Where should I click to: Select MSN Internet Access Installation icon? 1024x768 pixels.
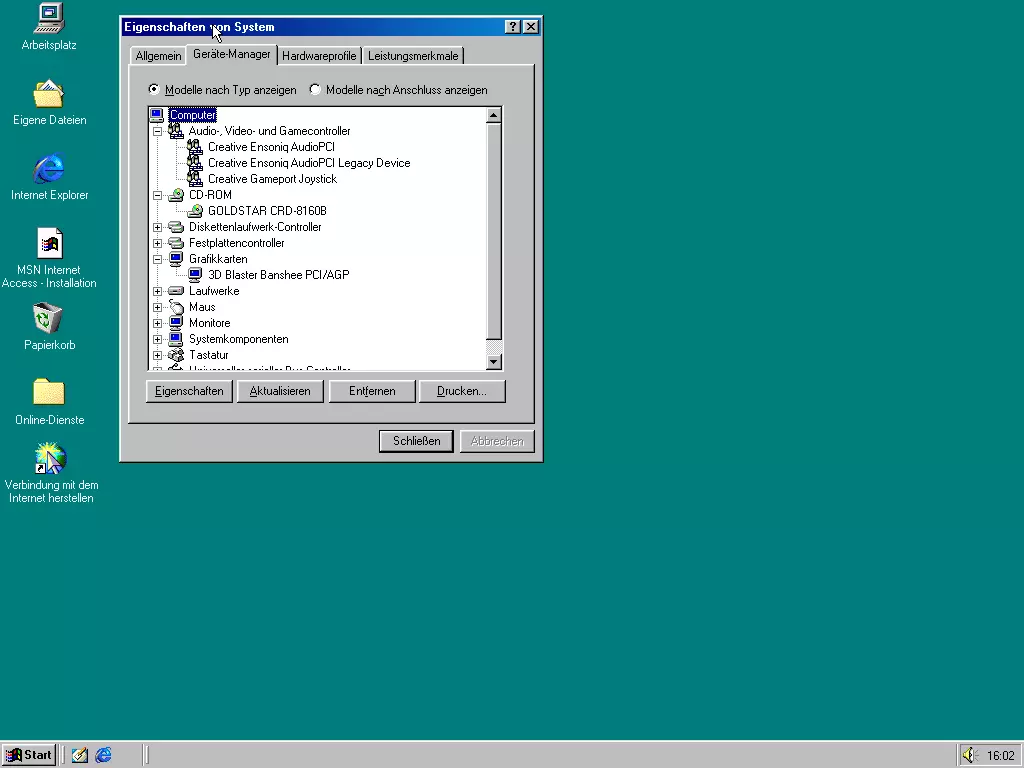49,244
